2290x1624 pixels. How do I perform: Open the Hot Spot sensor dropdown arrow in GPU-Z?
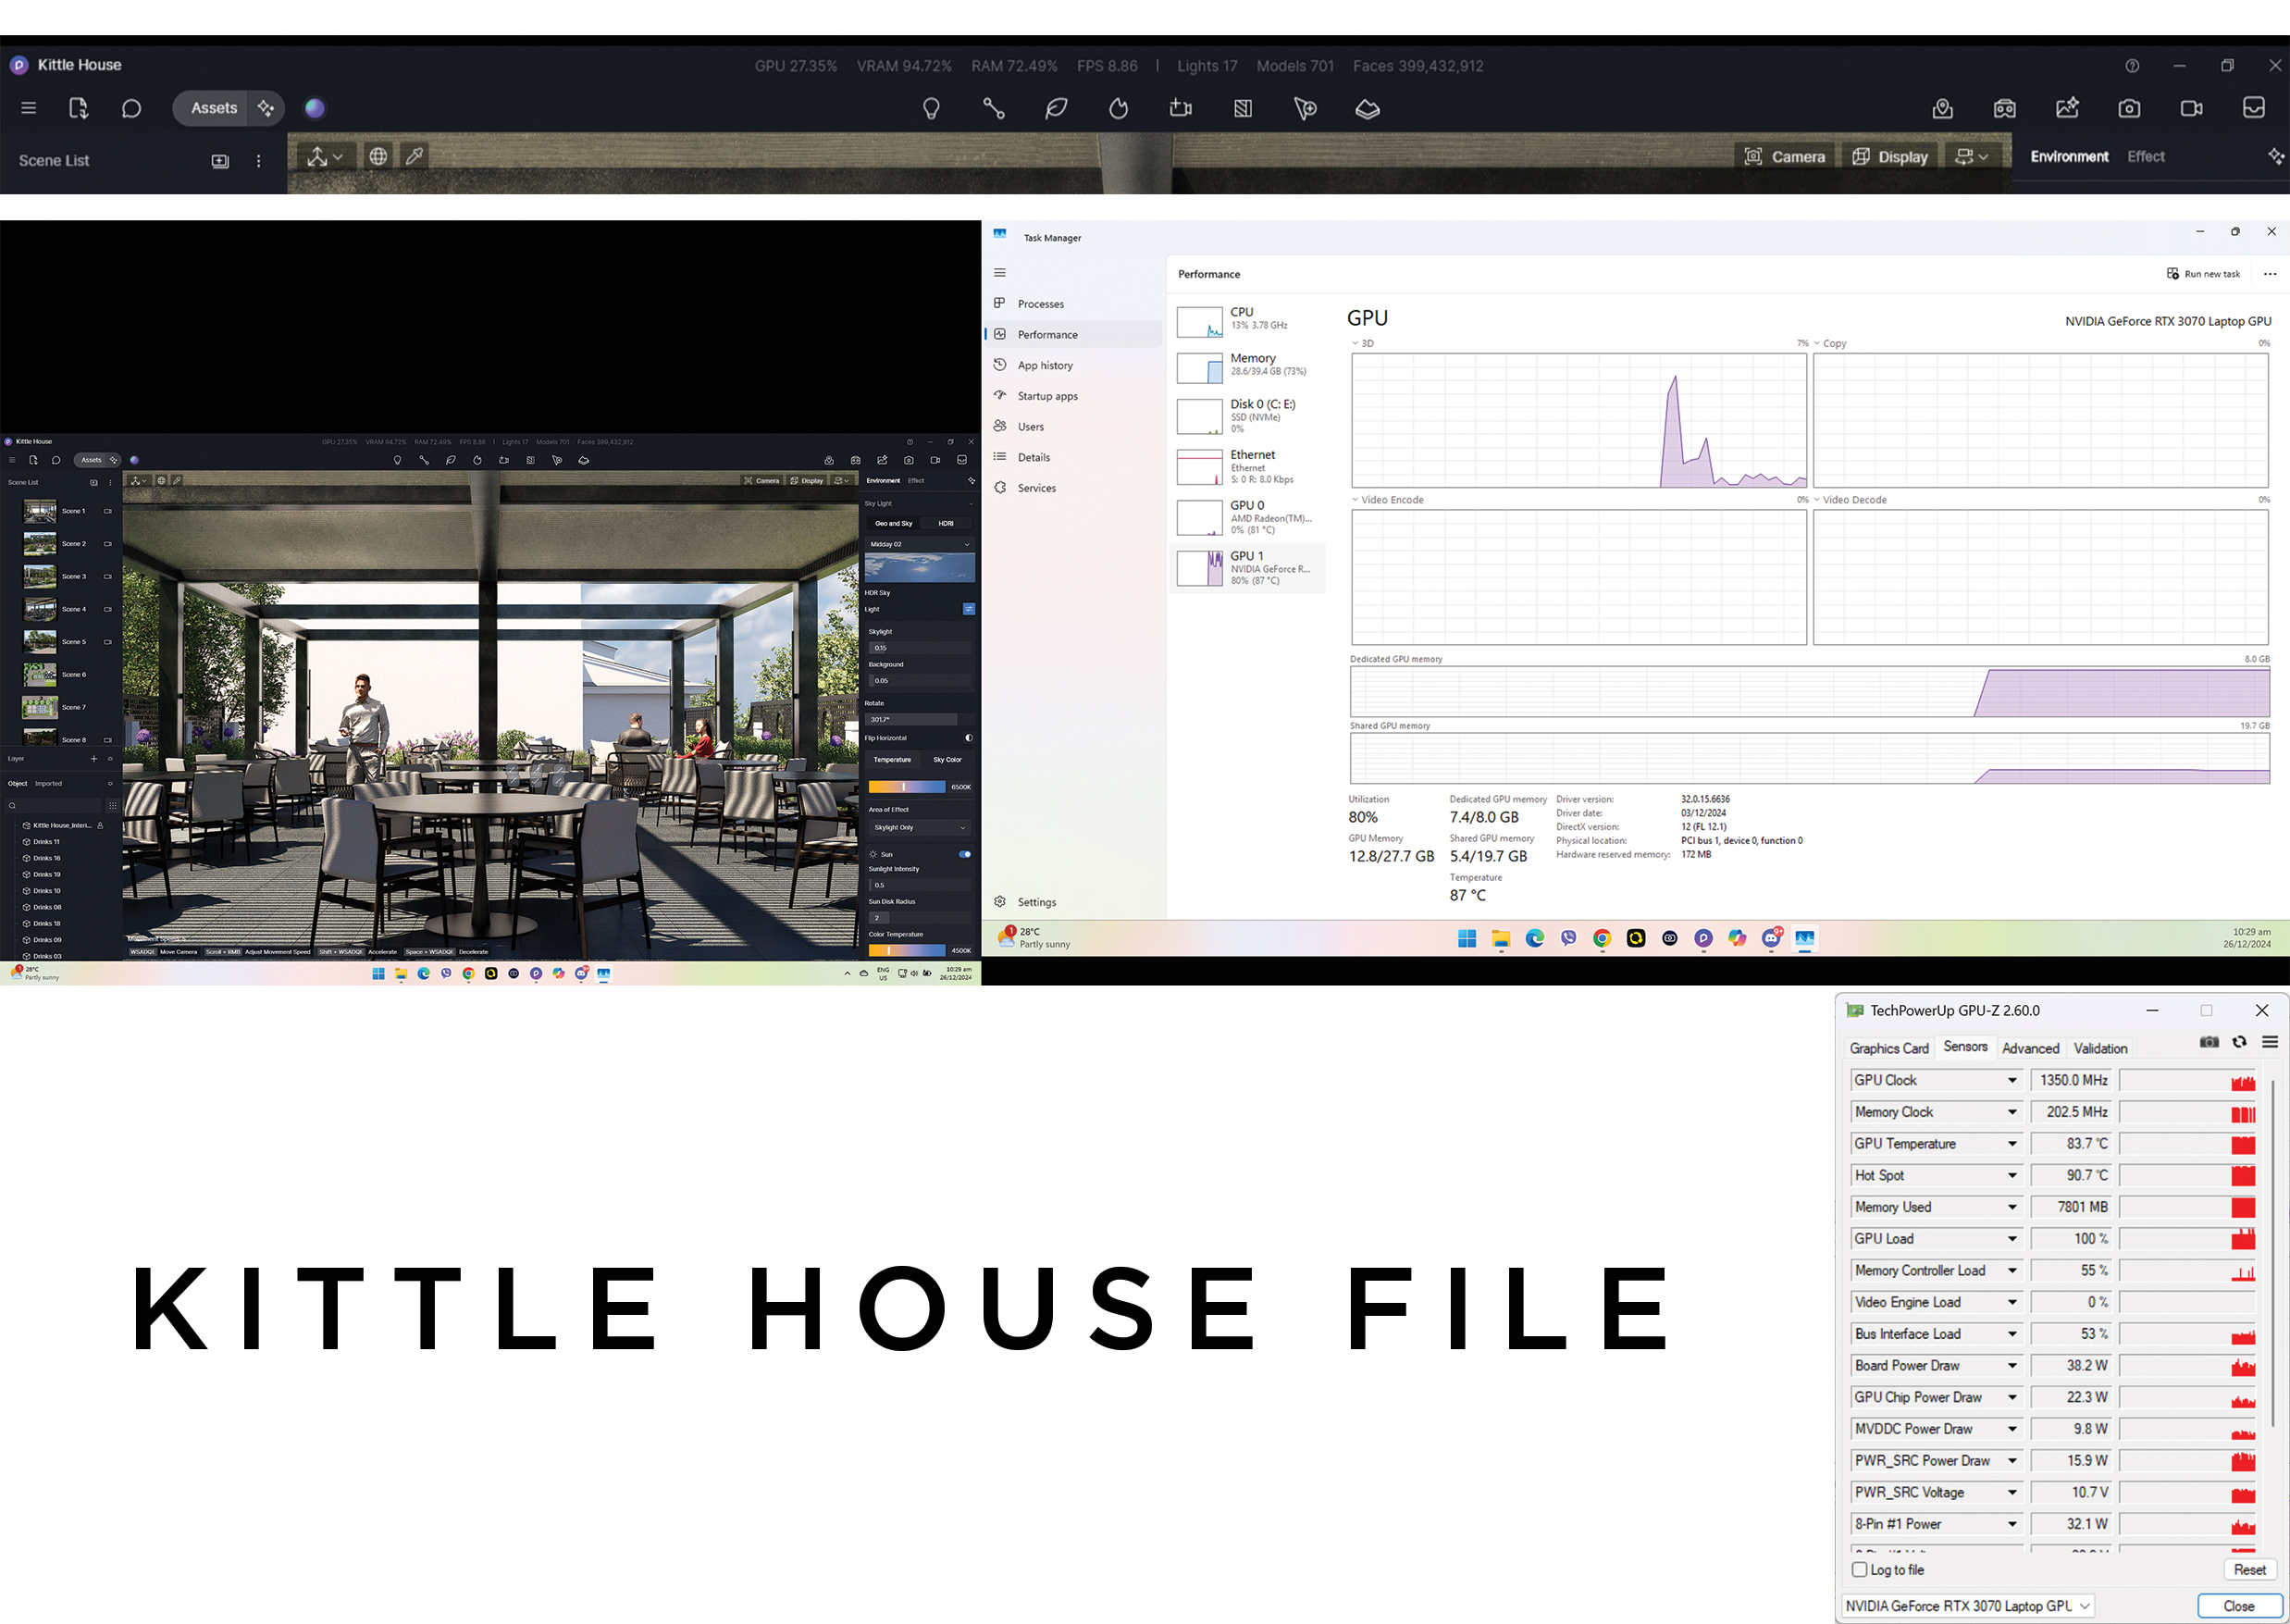(x=2012, y=1176)
